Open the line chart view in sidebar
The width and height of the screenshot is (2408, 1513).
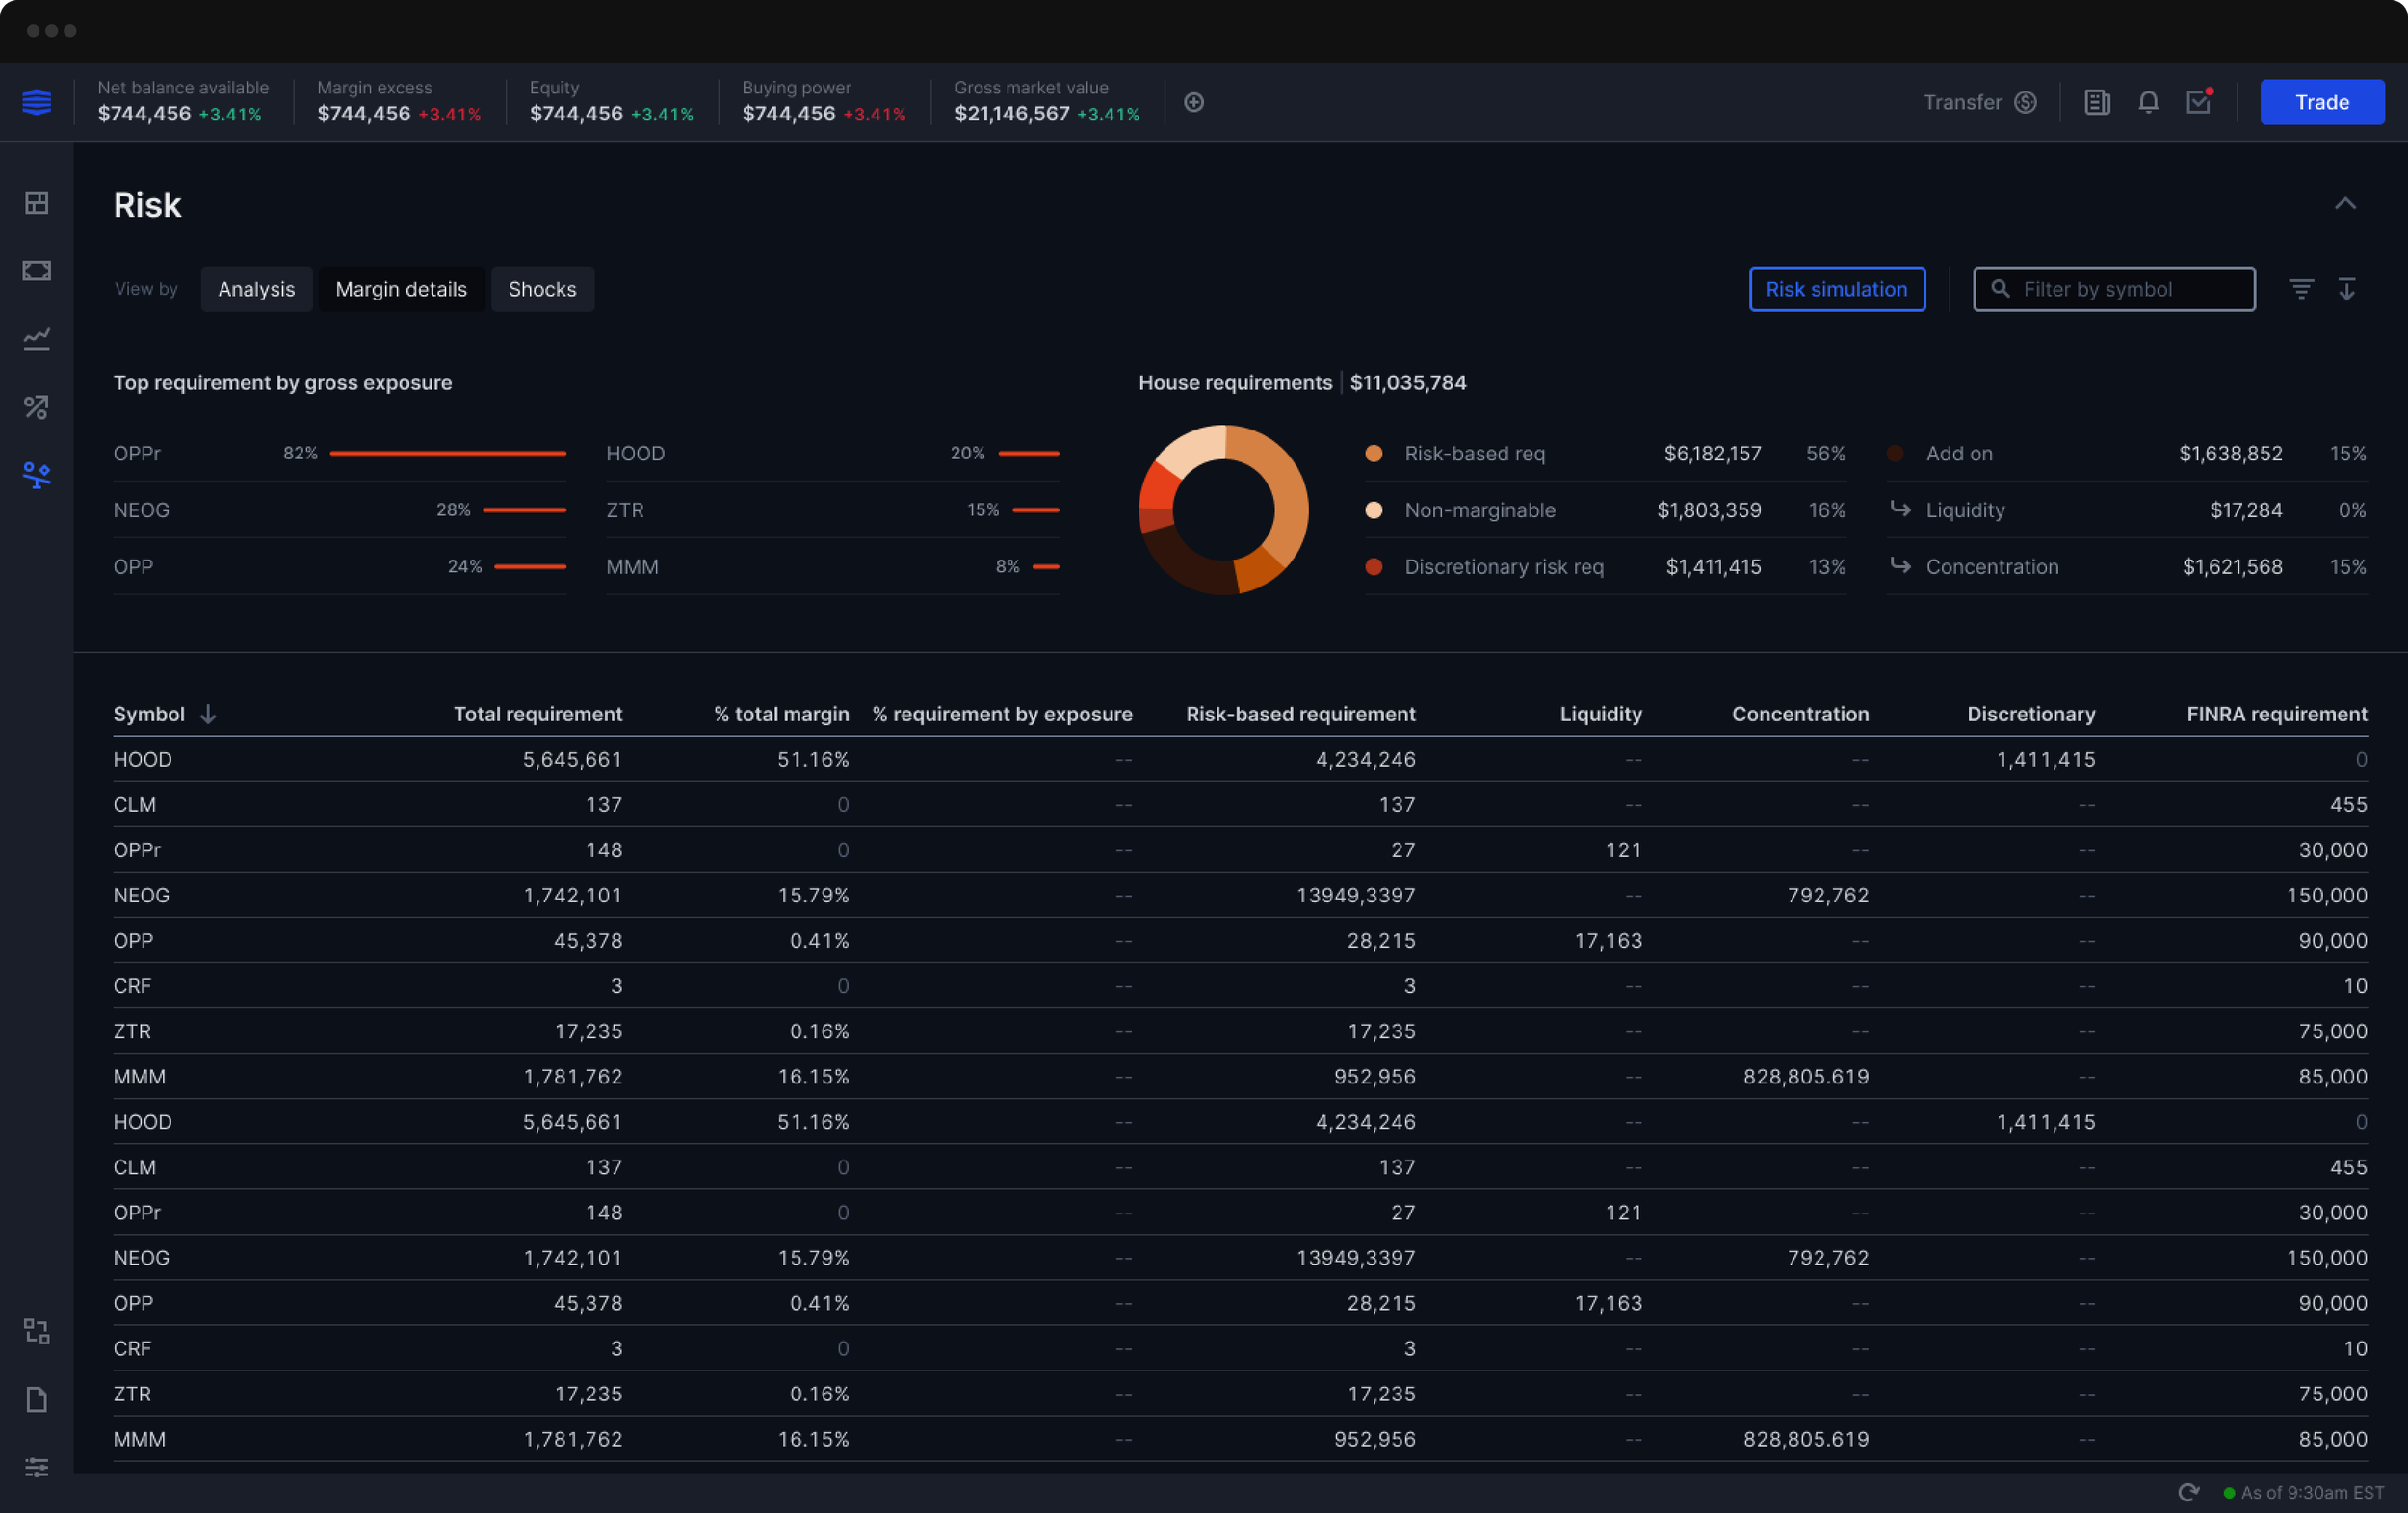click(37, 338)
